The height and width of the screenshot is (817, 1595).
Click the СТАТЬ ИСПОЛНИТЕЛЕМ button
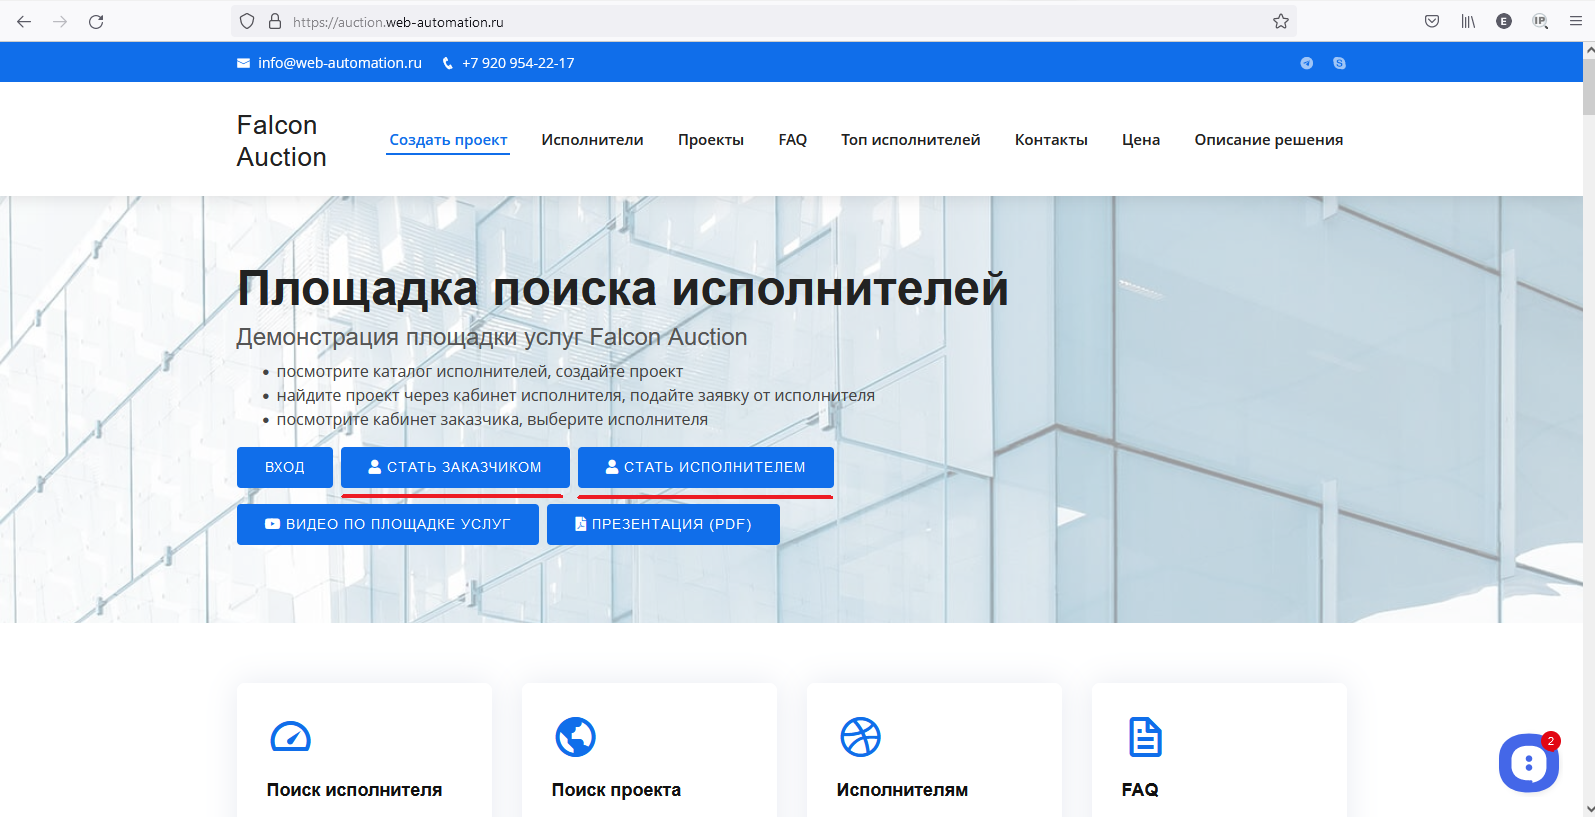point(706,467)
